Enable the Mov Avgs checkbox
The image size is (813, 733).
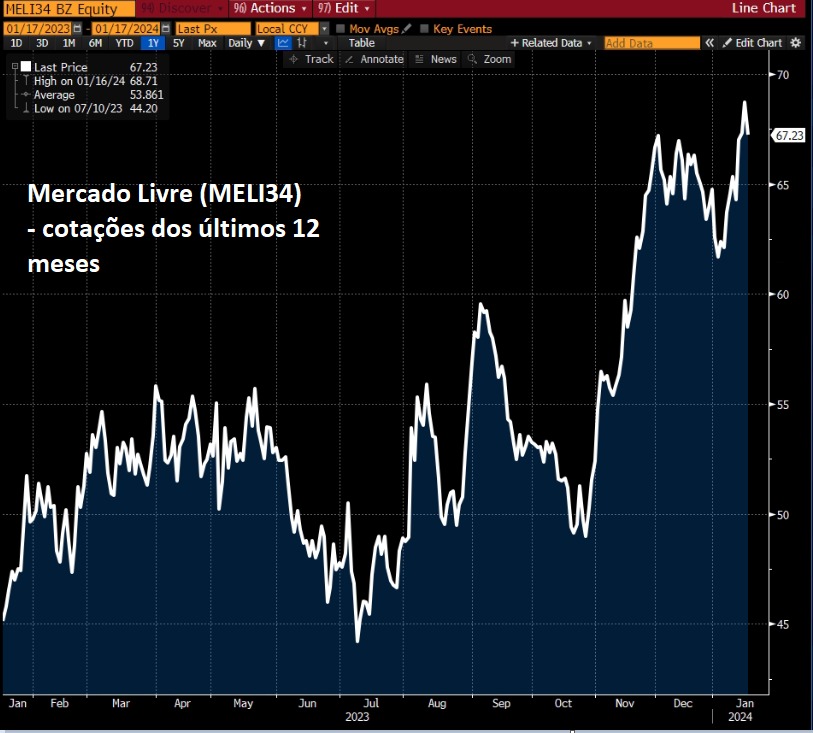(340, 29)
